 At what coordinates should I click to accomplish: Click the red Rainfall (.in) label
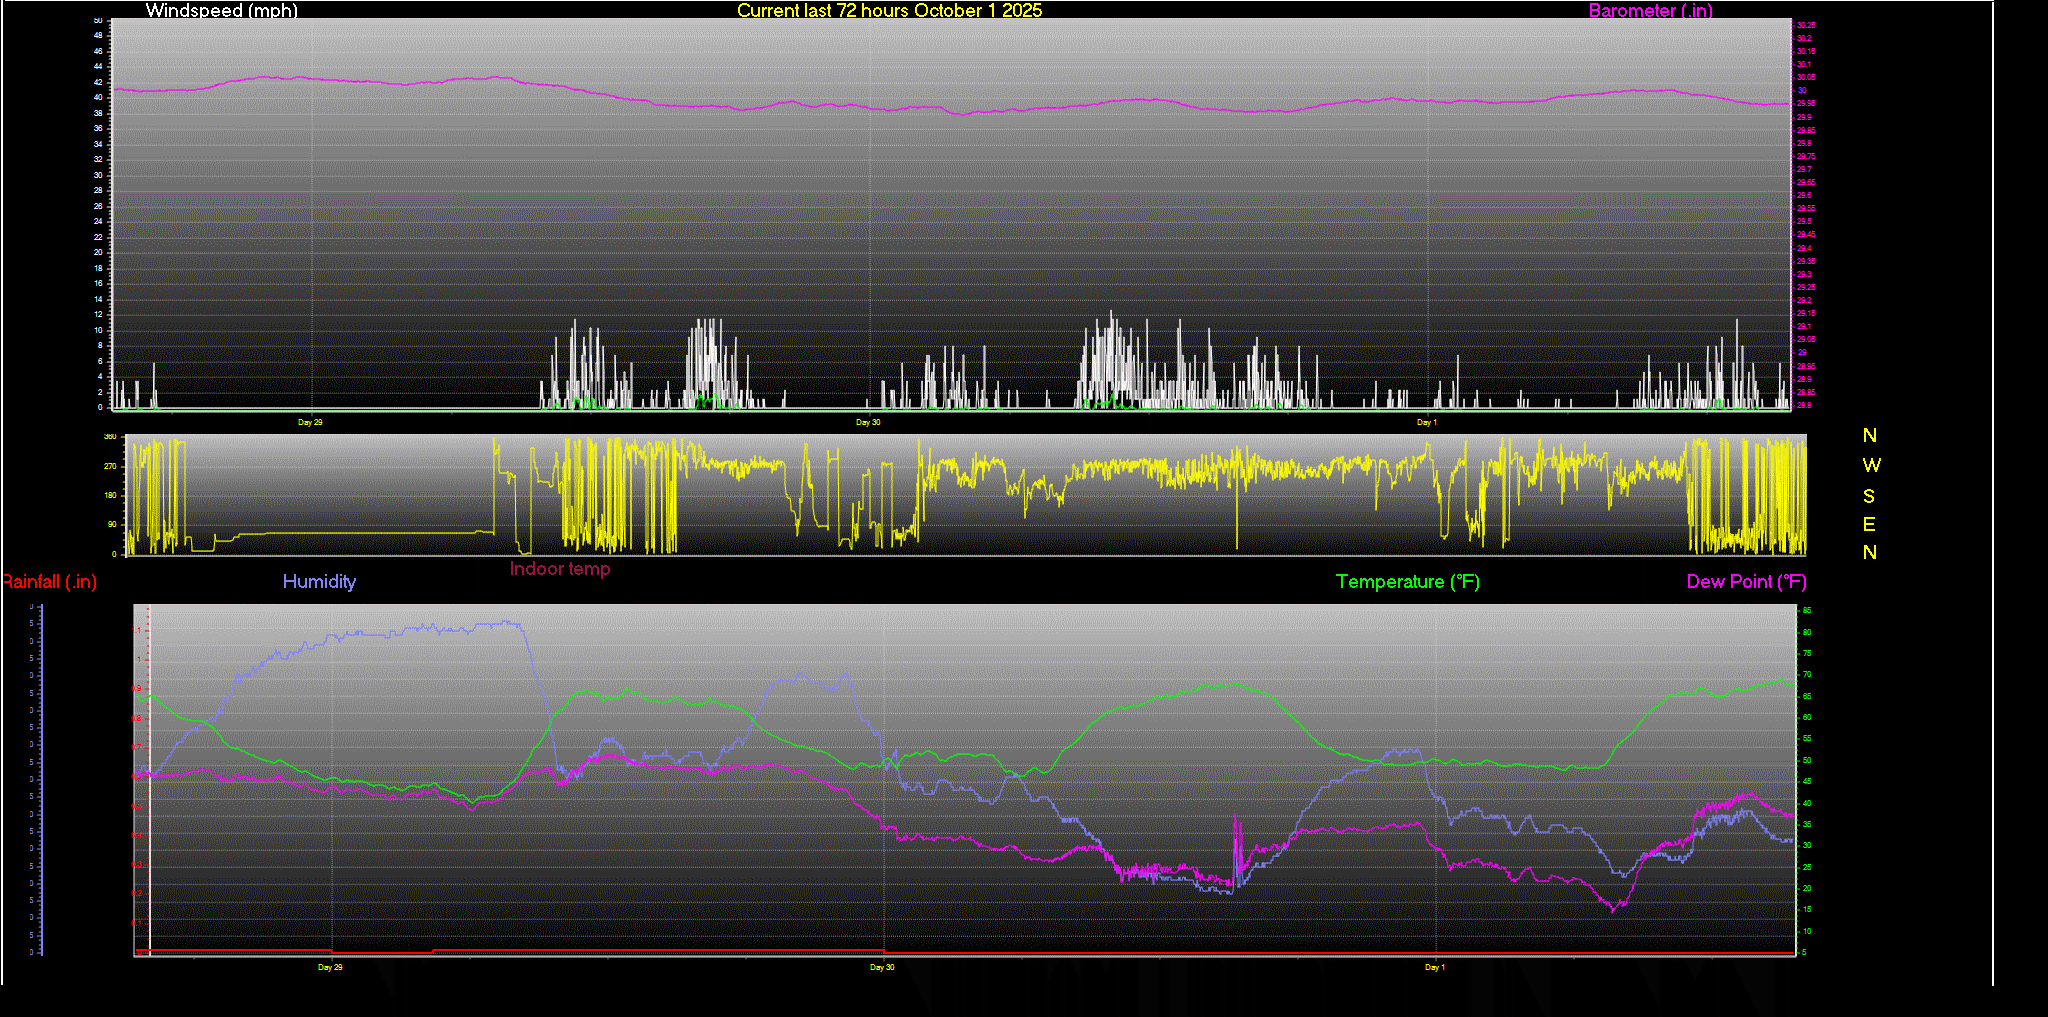(x=49, y=582)
